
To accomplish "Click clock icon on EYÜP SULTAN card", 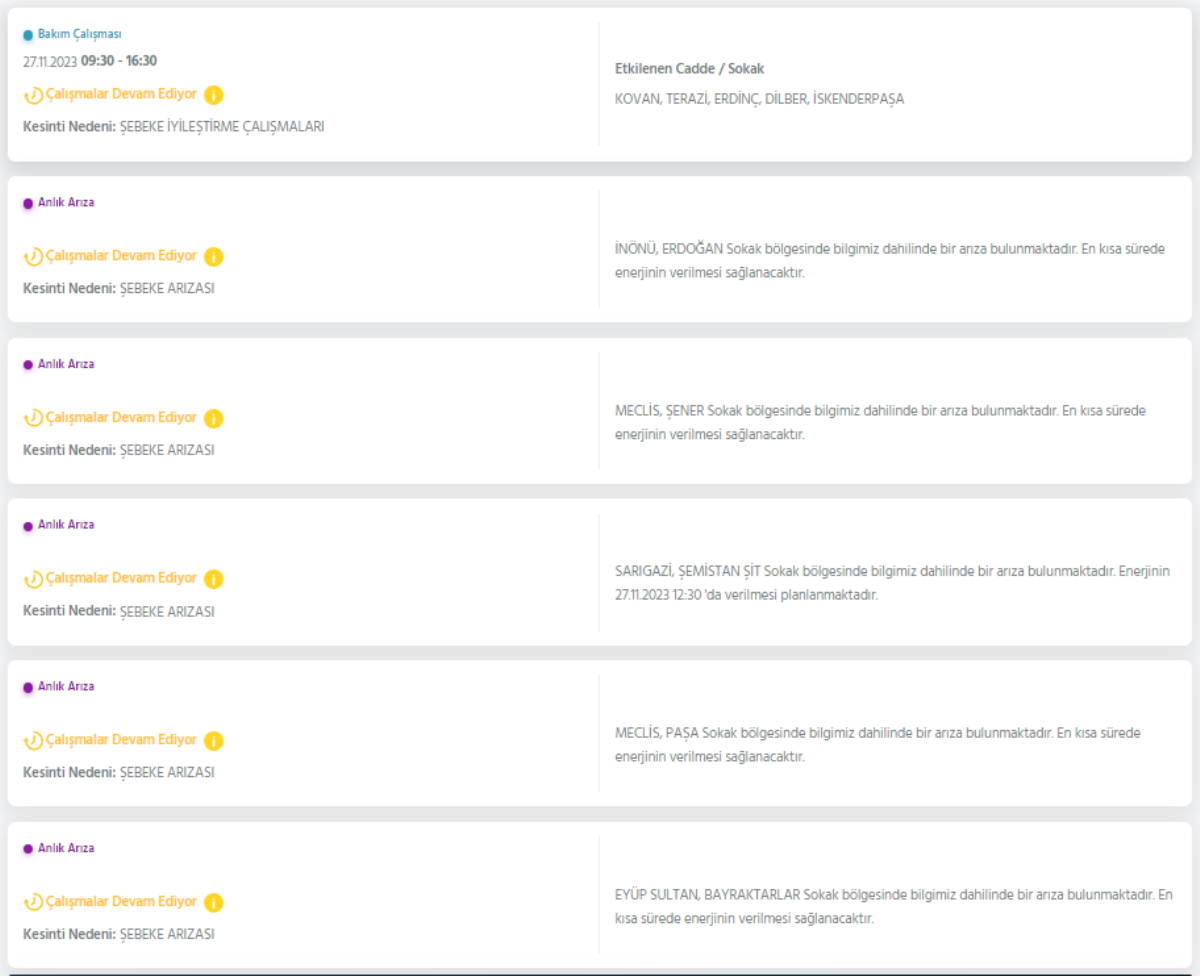I will [33, 903].
